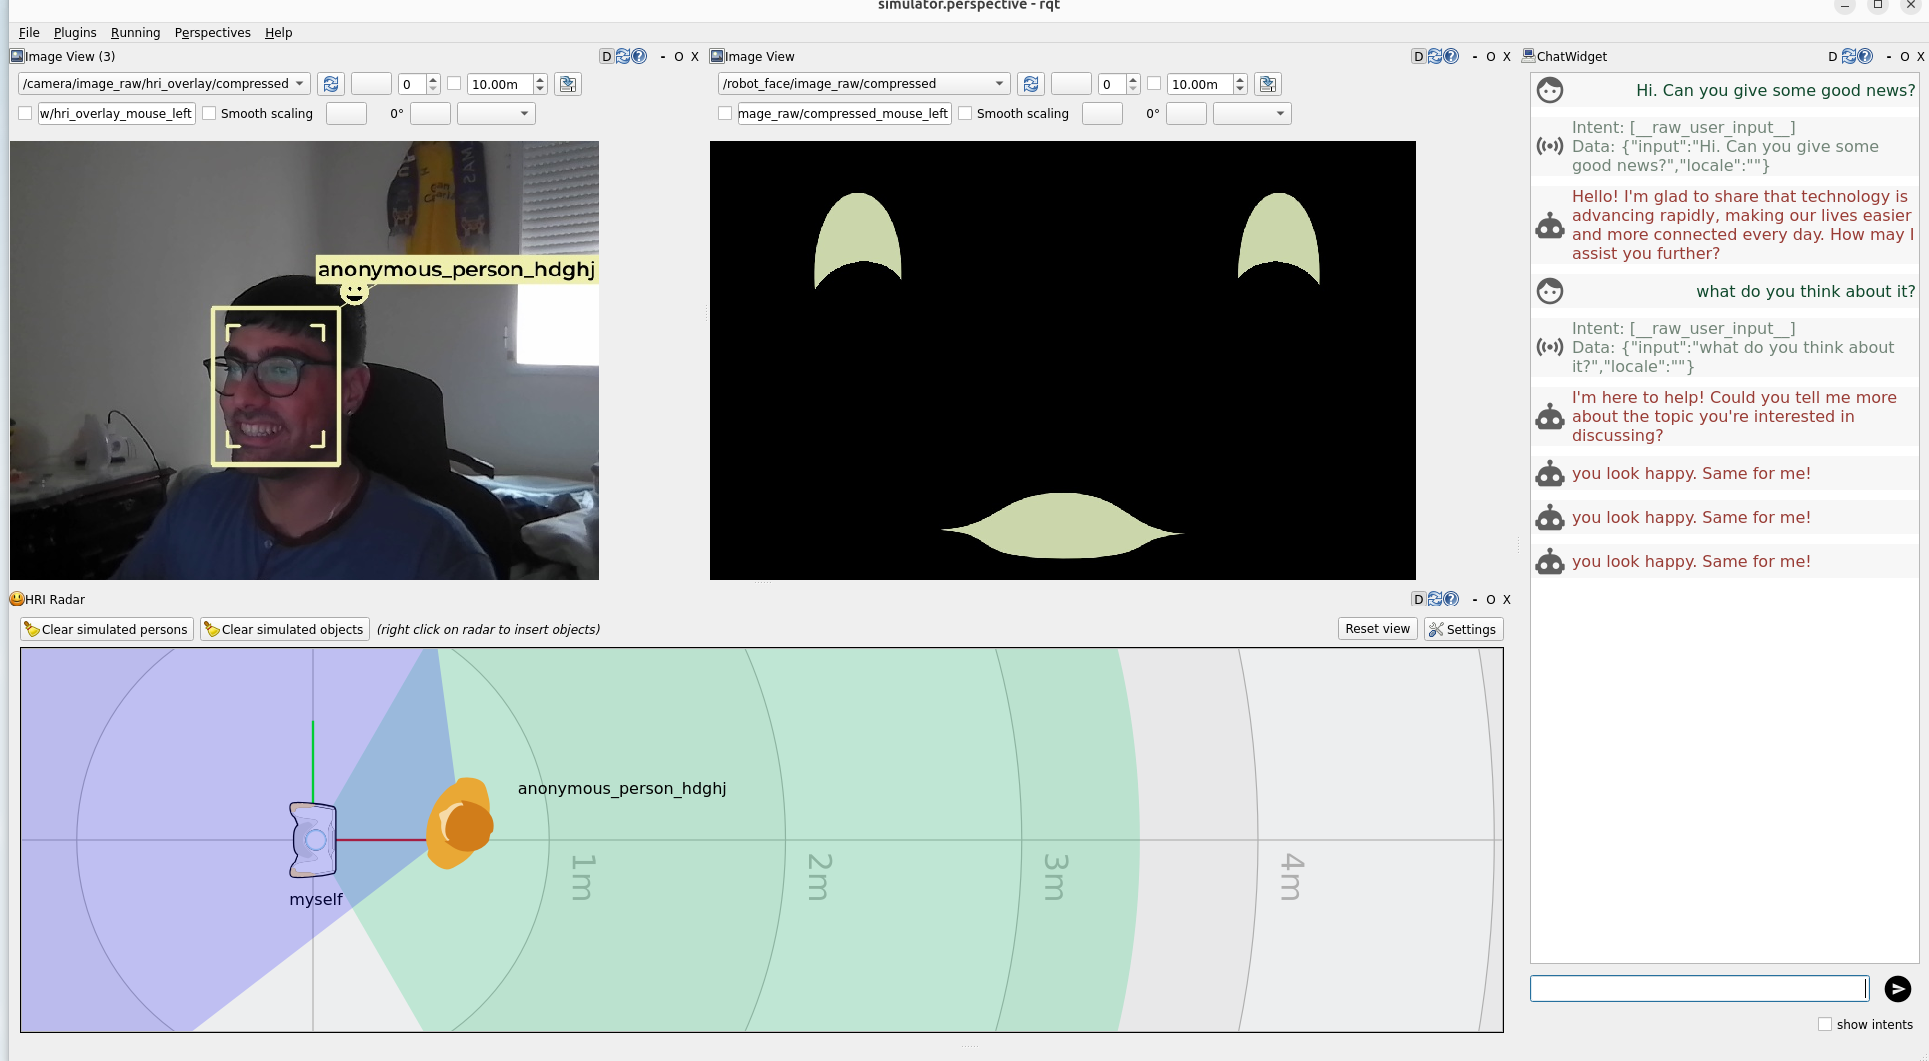
Task: Click the compressed_mouse_left topic field
Action: tap(844, 113)
